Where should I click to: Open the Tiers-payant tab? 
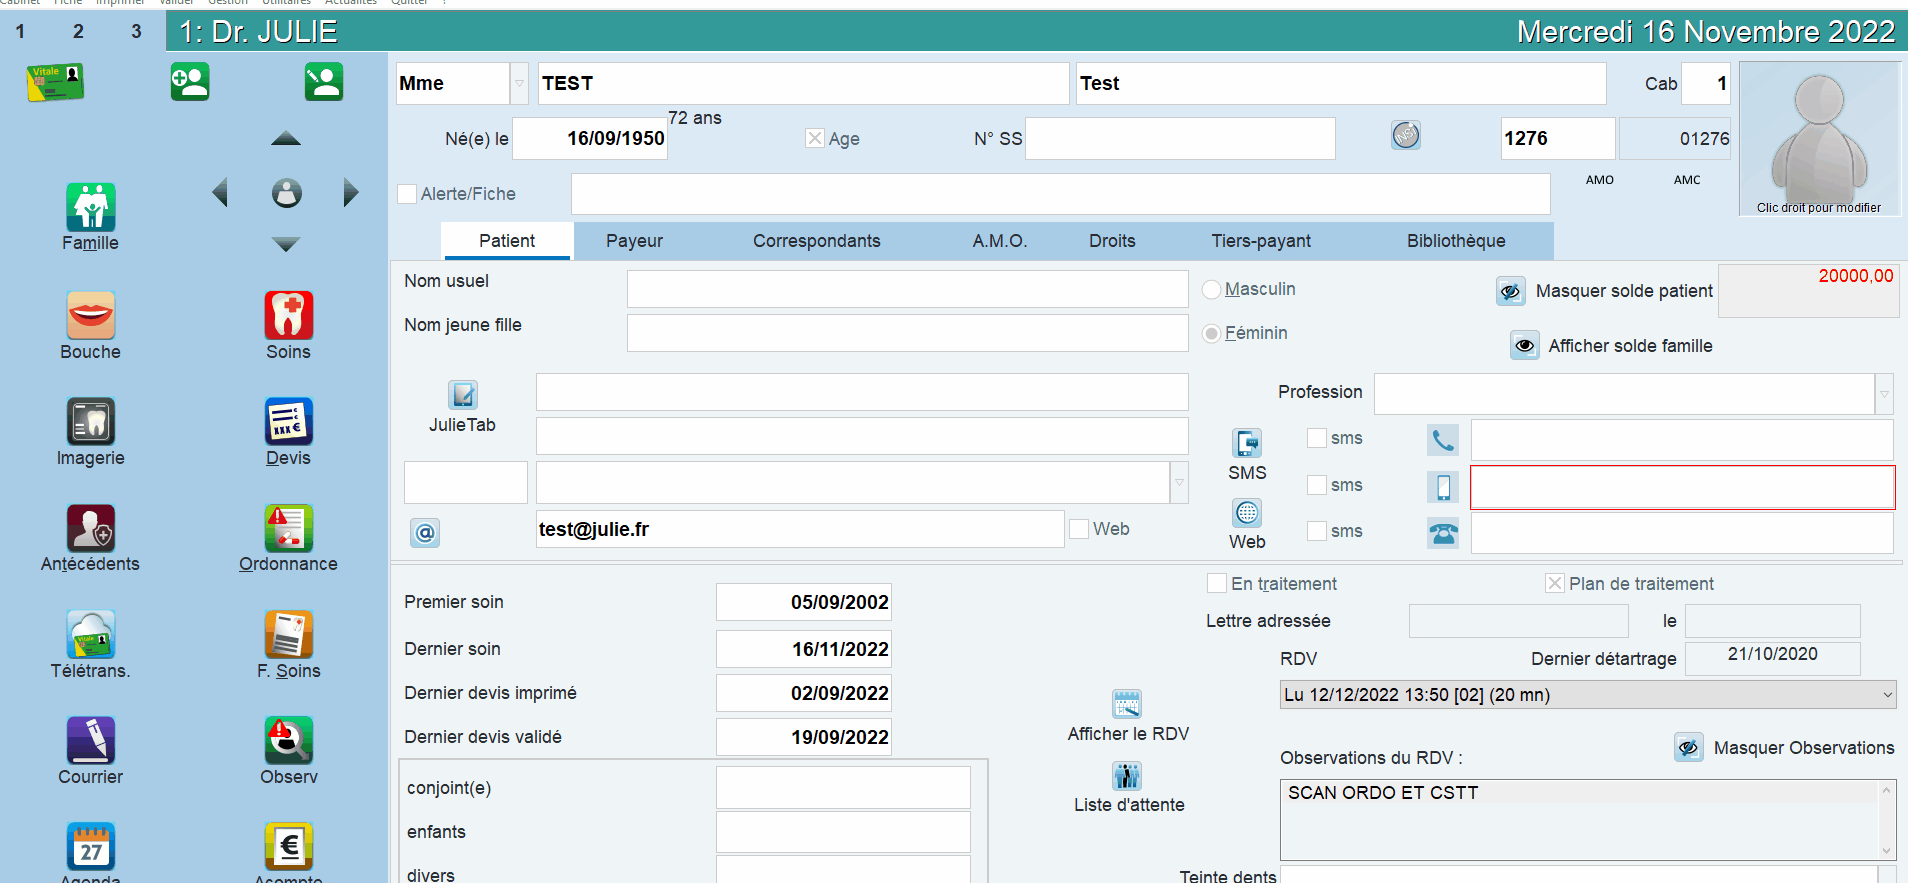[1261, 241]
